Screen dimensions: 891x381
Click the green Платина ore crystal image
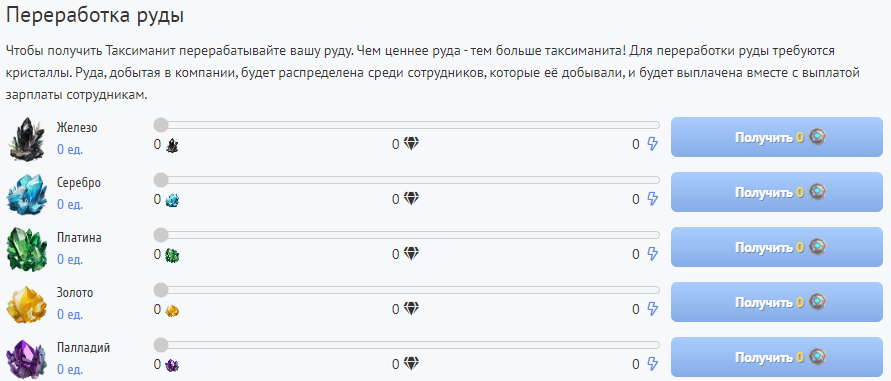click(26, 249)
